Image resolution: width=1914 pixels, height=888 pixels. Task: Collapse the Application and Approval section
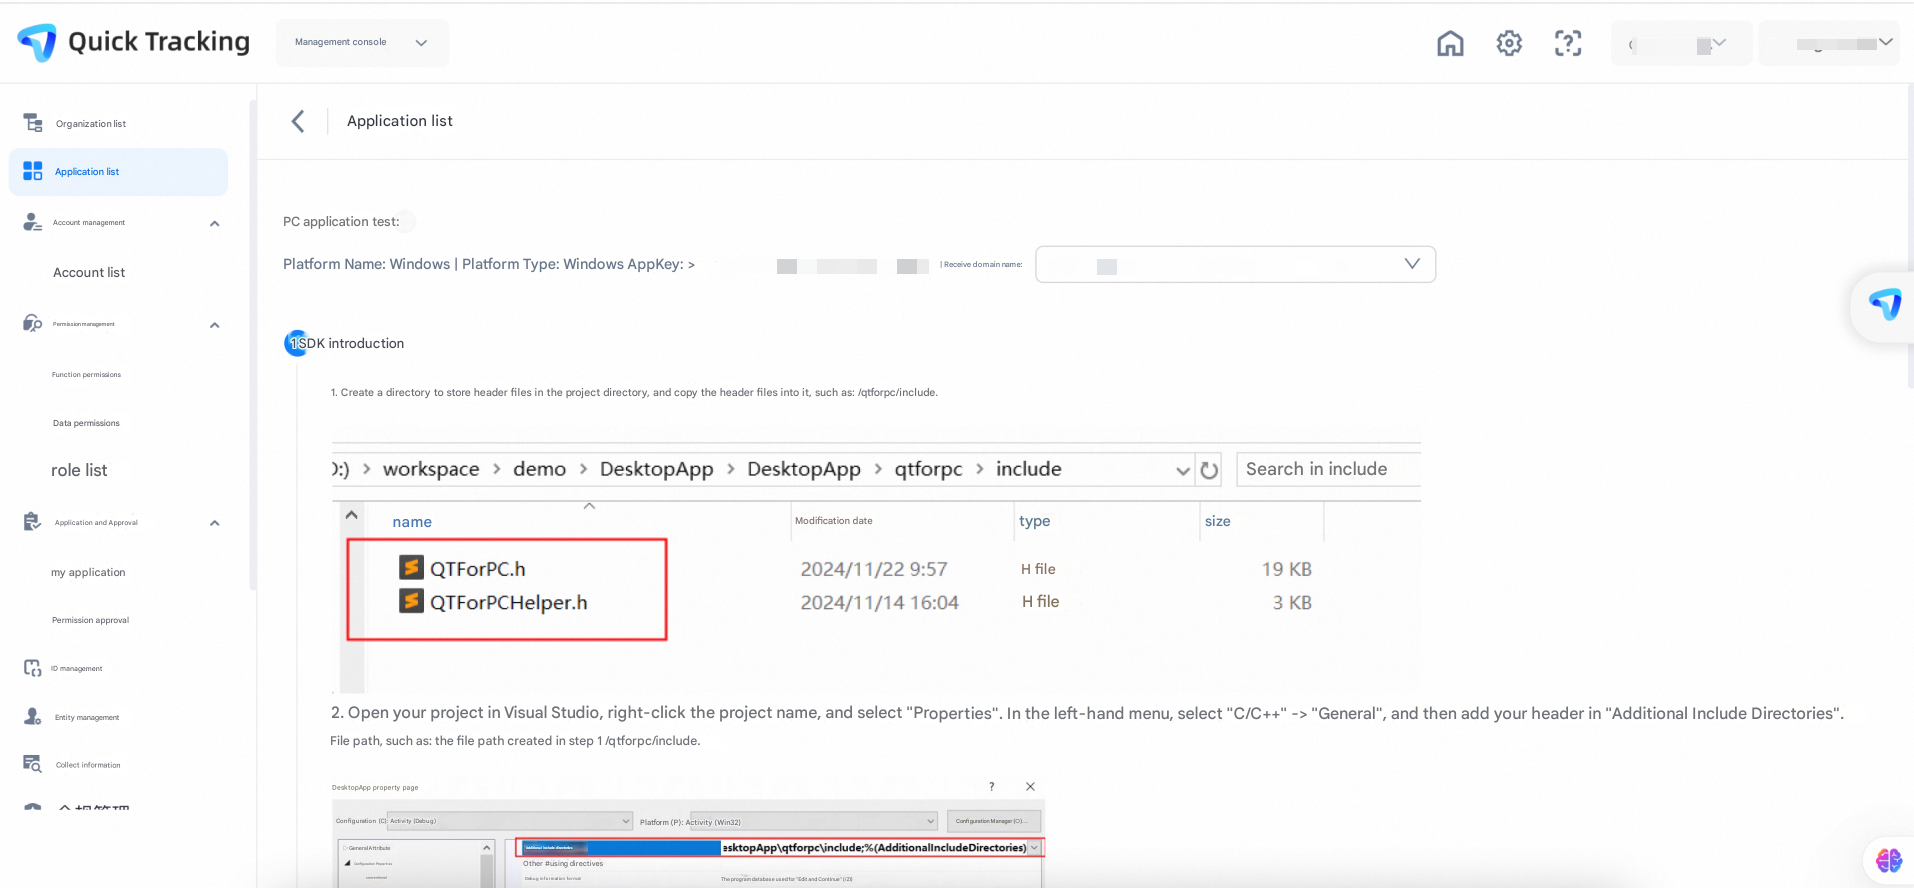215,523
